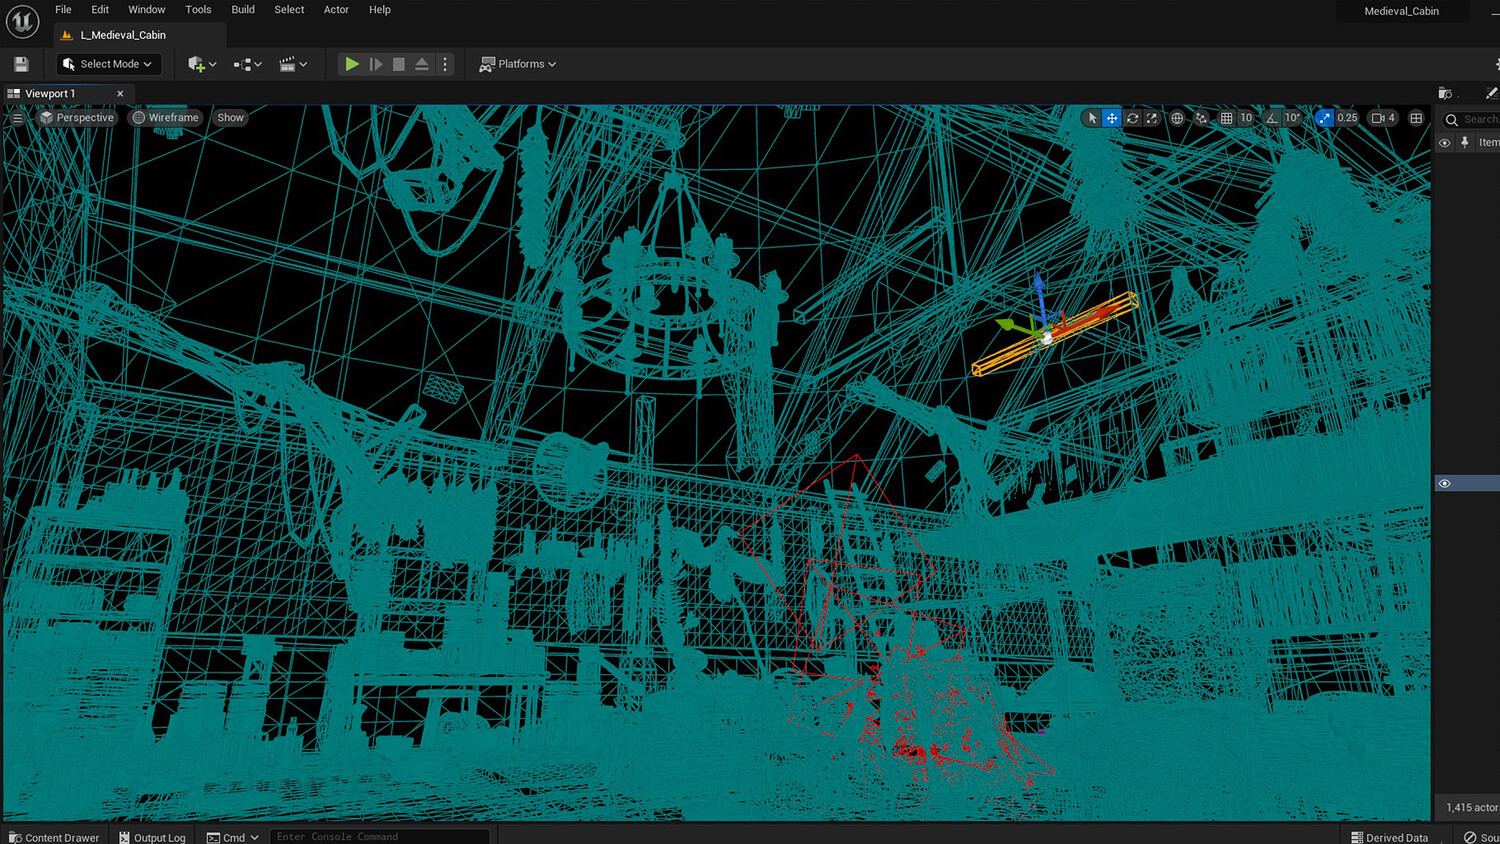This screenshot has width=1500, height=844.
Task: Click the Outliner search field
Action: [x=1471, y=120]
